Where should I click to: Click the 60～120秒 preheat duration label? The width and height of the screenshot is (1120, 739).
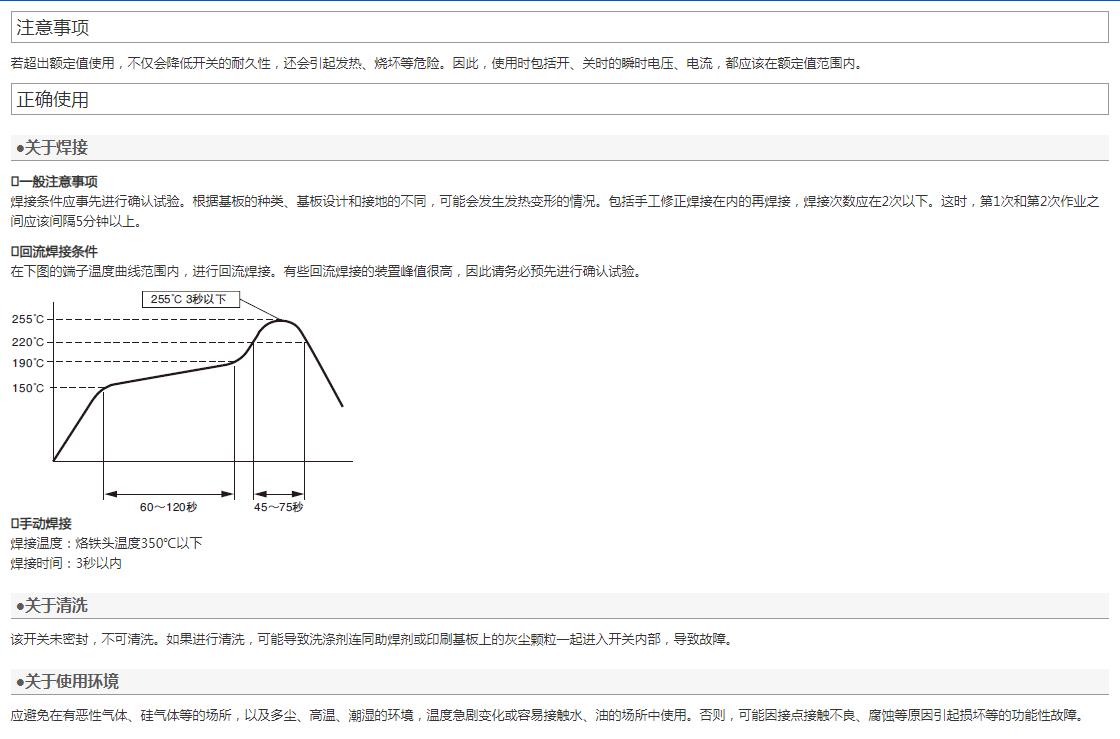[168, 507]
